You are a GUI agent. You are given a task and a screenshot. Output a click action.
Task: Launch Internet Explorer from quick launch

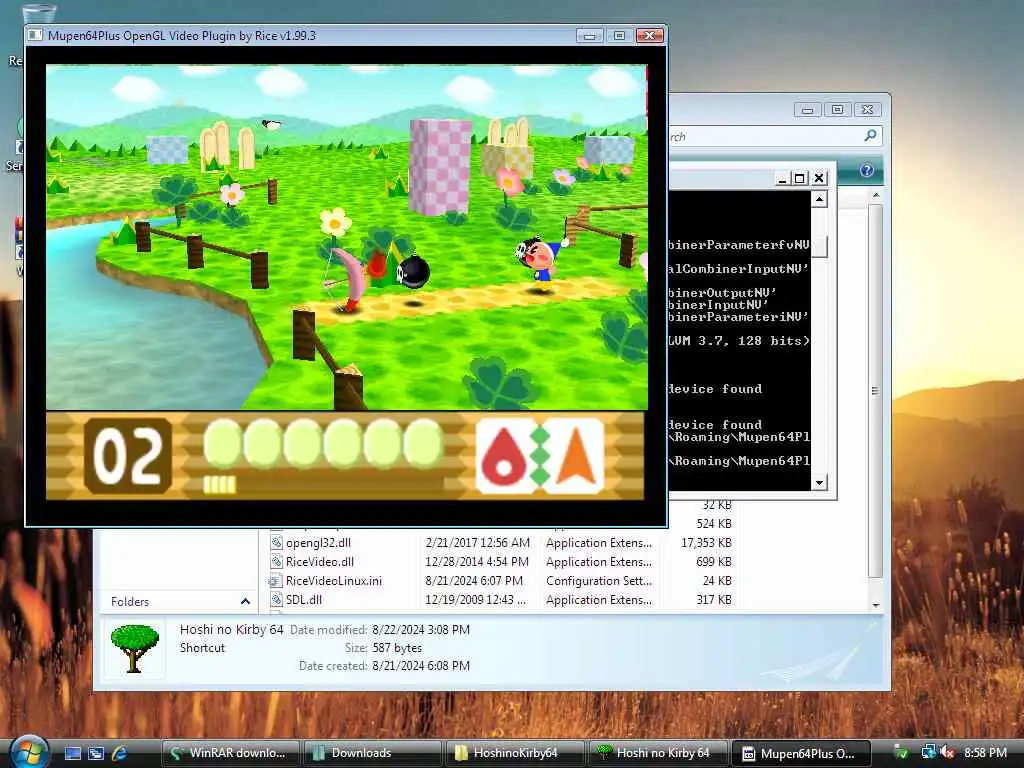coord(119,753)
